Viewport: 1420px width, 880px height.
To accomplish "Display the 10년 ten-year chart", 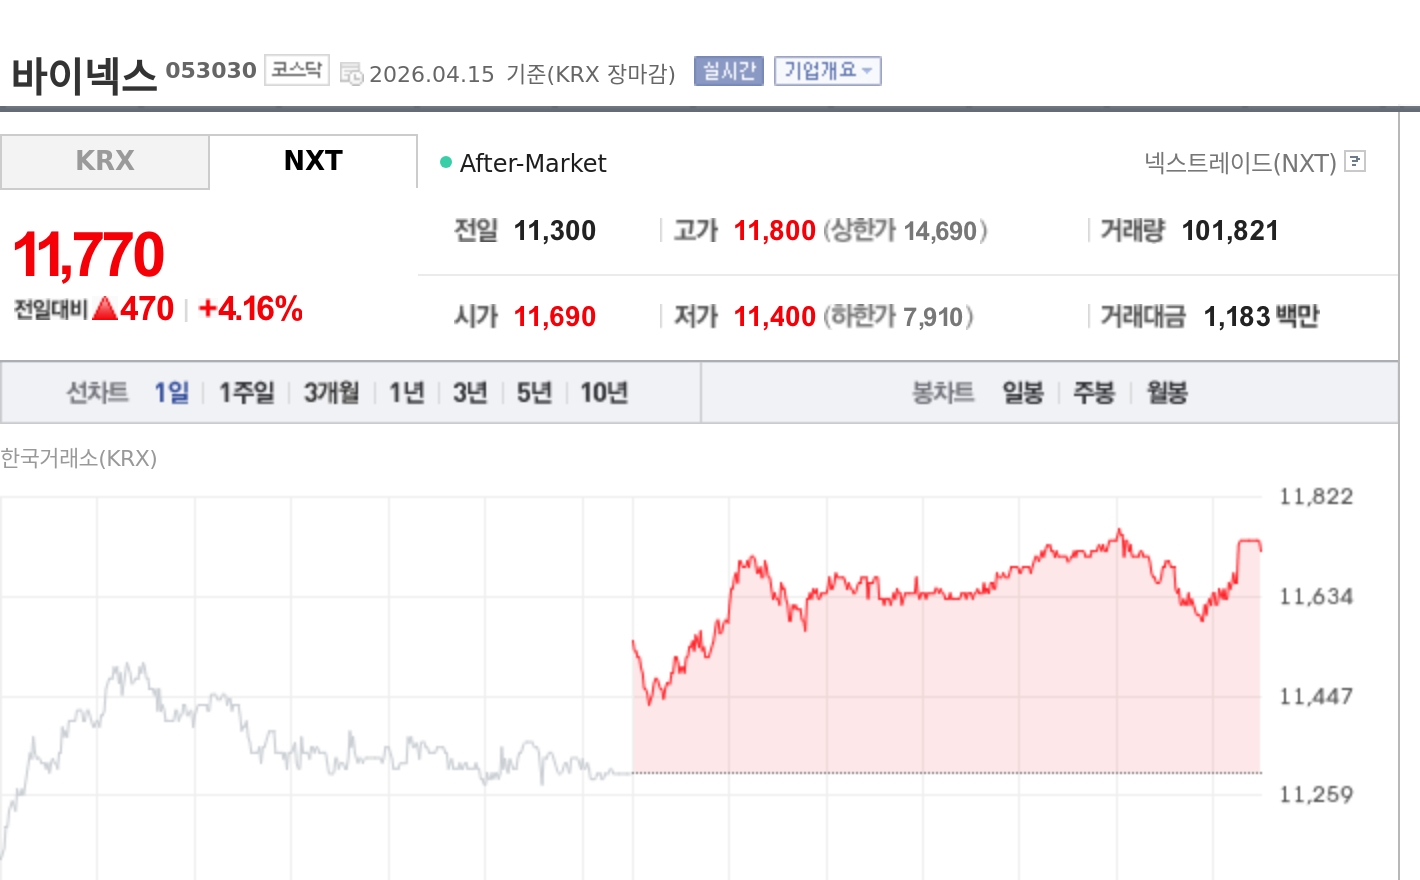I will pyautogui.click(x=604, y=392).
